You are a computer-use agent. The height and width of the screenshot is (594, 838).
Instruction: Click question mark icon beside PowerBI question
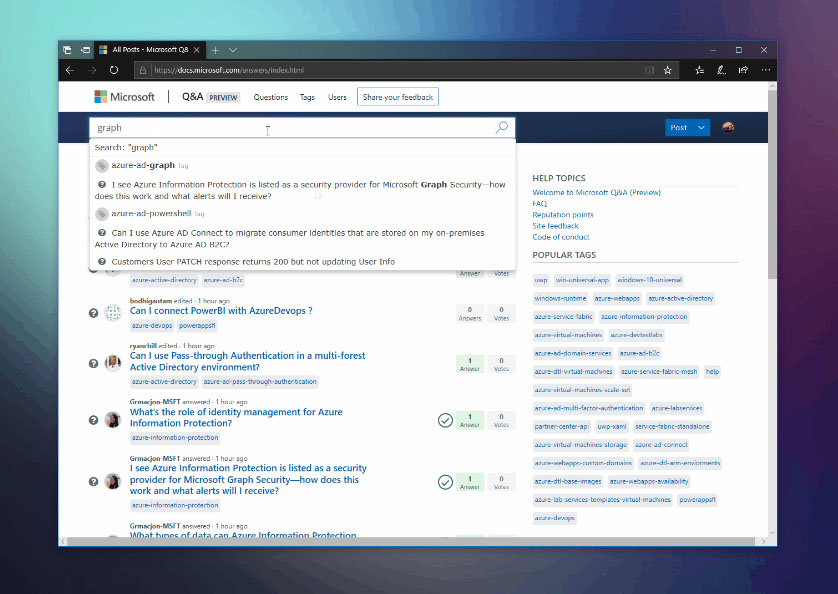click(x=93, y=313)
